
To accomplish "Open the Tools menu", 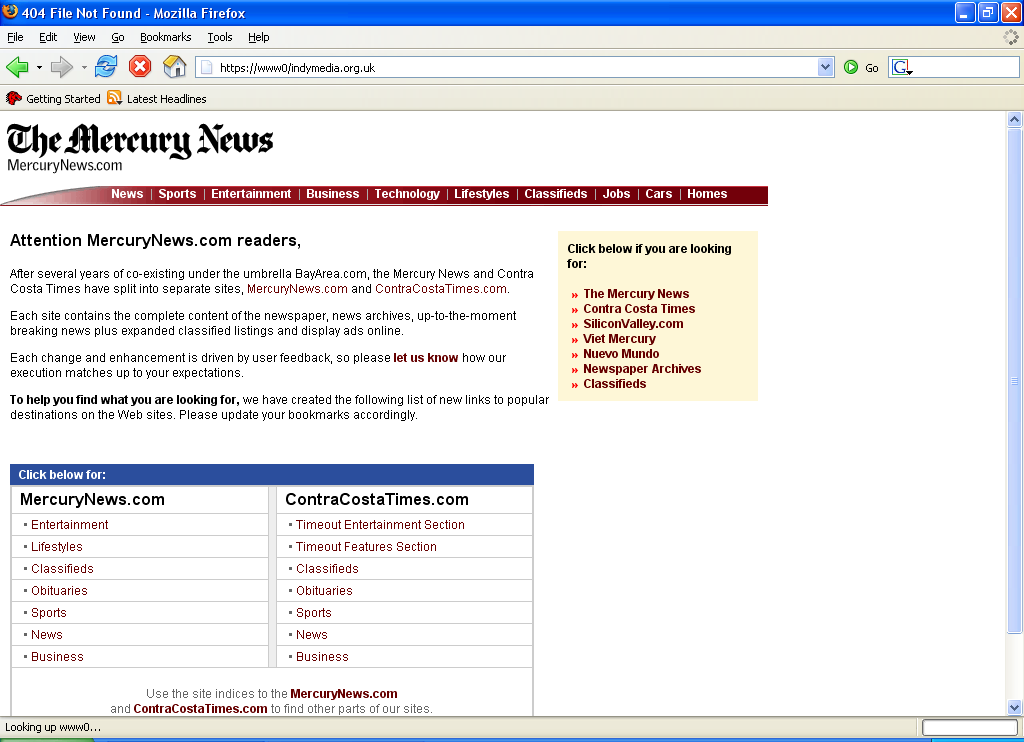I will pos(220,37).
